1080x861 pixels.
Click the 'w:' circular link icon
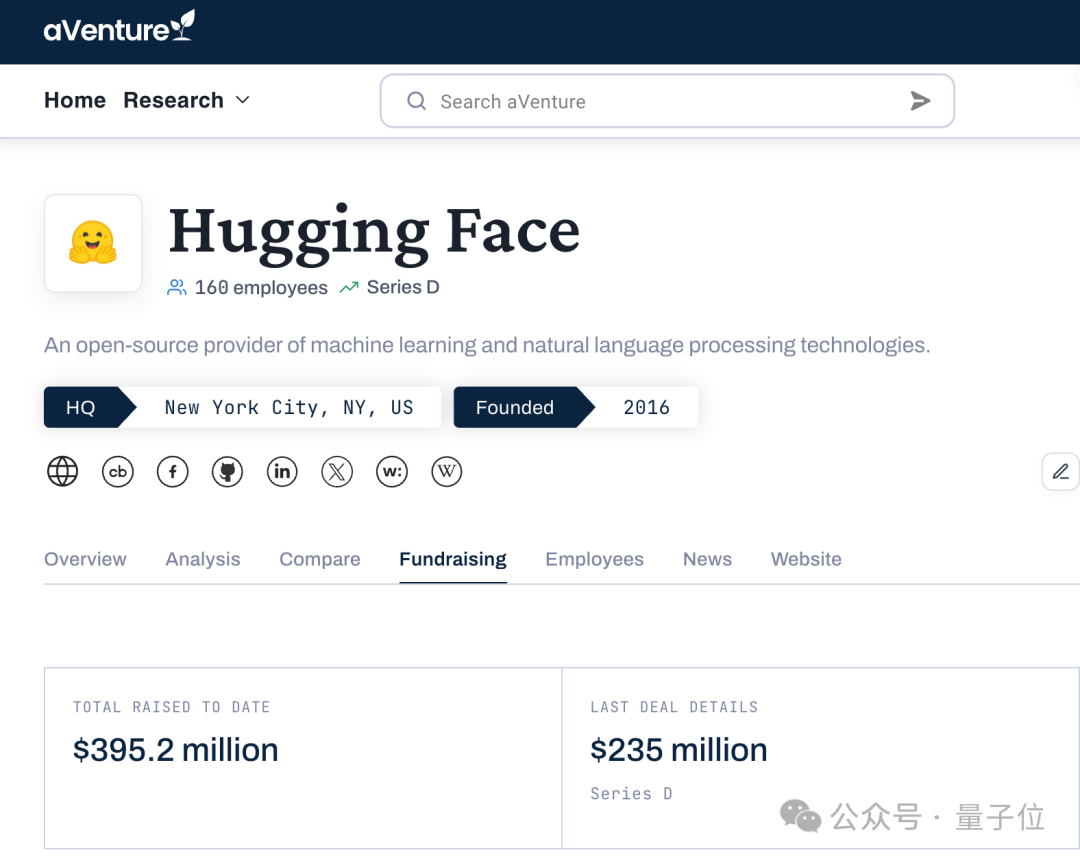click(392, 472)
